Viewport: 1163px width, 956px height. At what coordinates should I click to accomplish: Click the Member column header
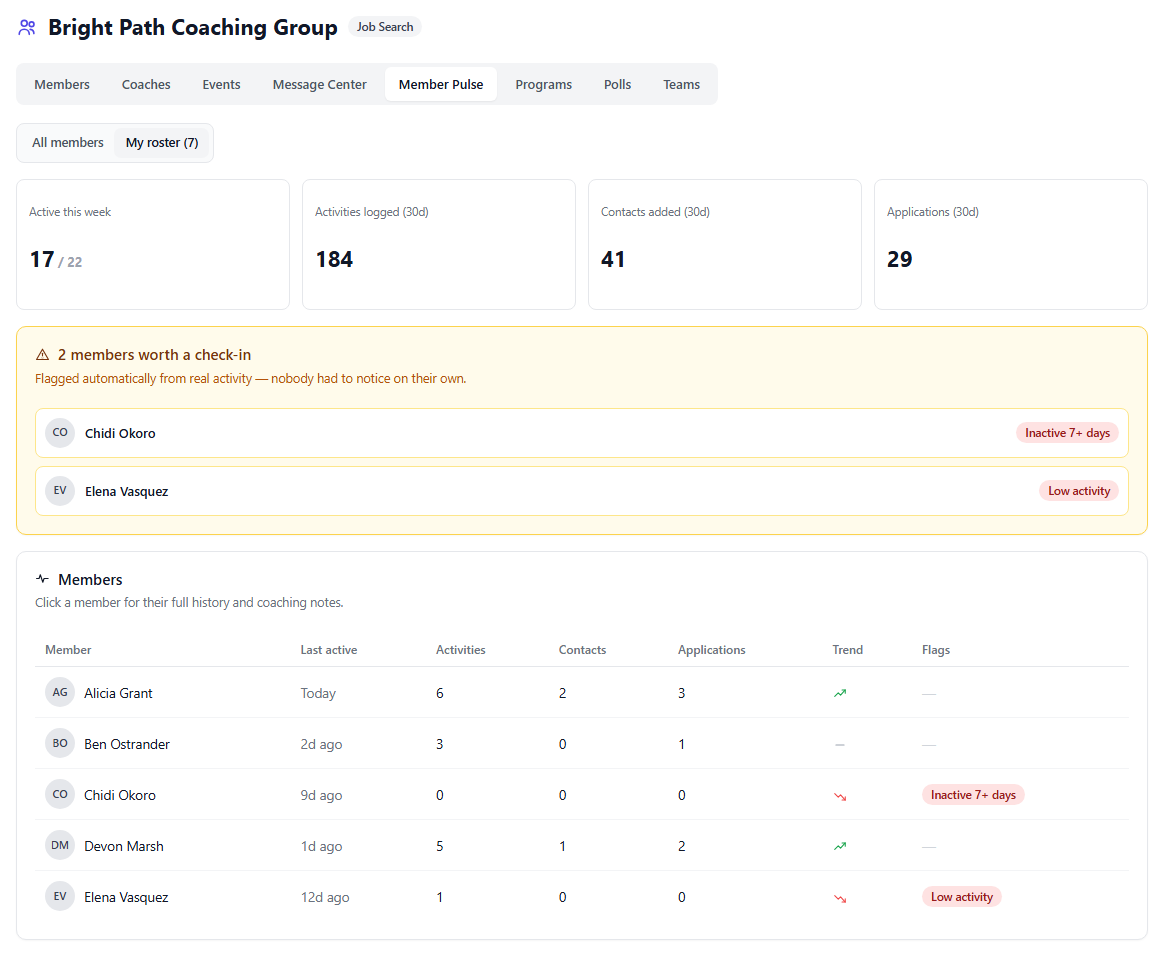click(68, 650)
